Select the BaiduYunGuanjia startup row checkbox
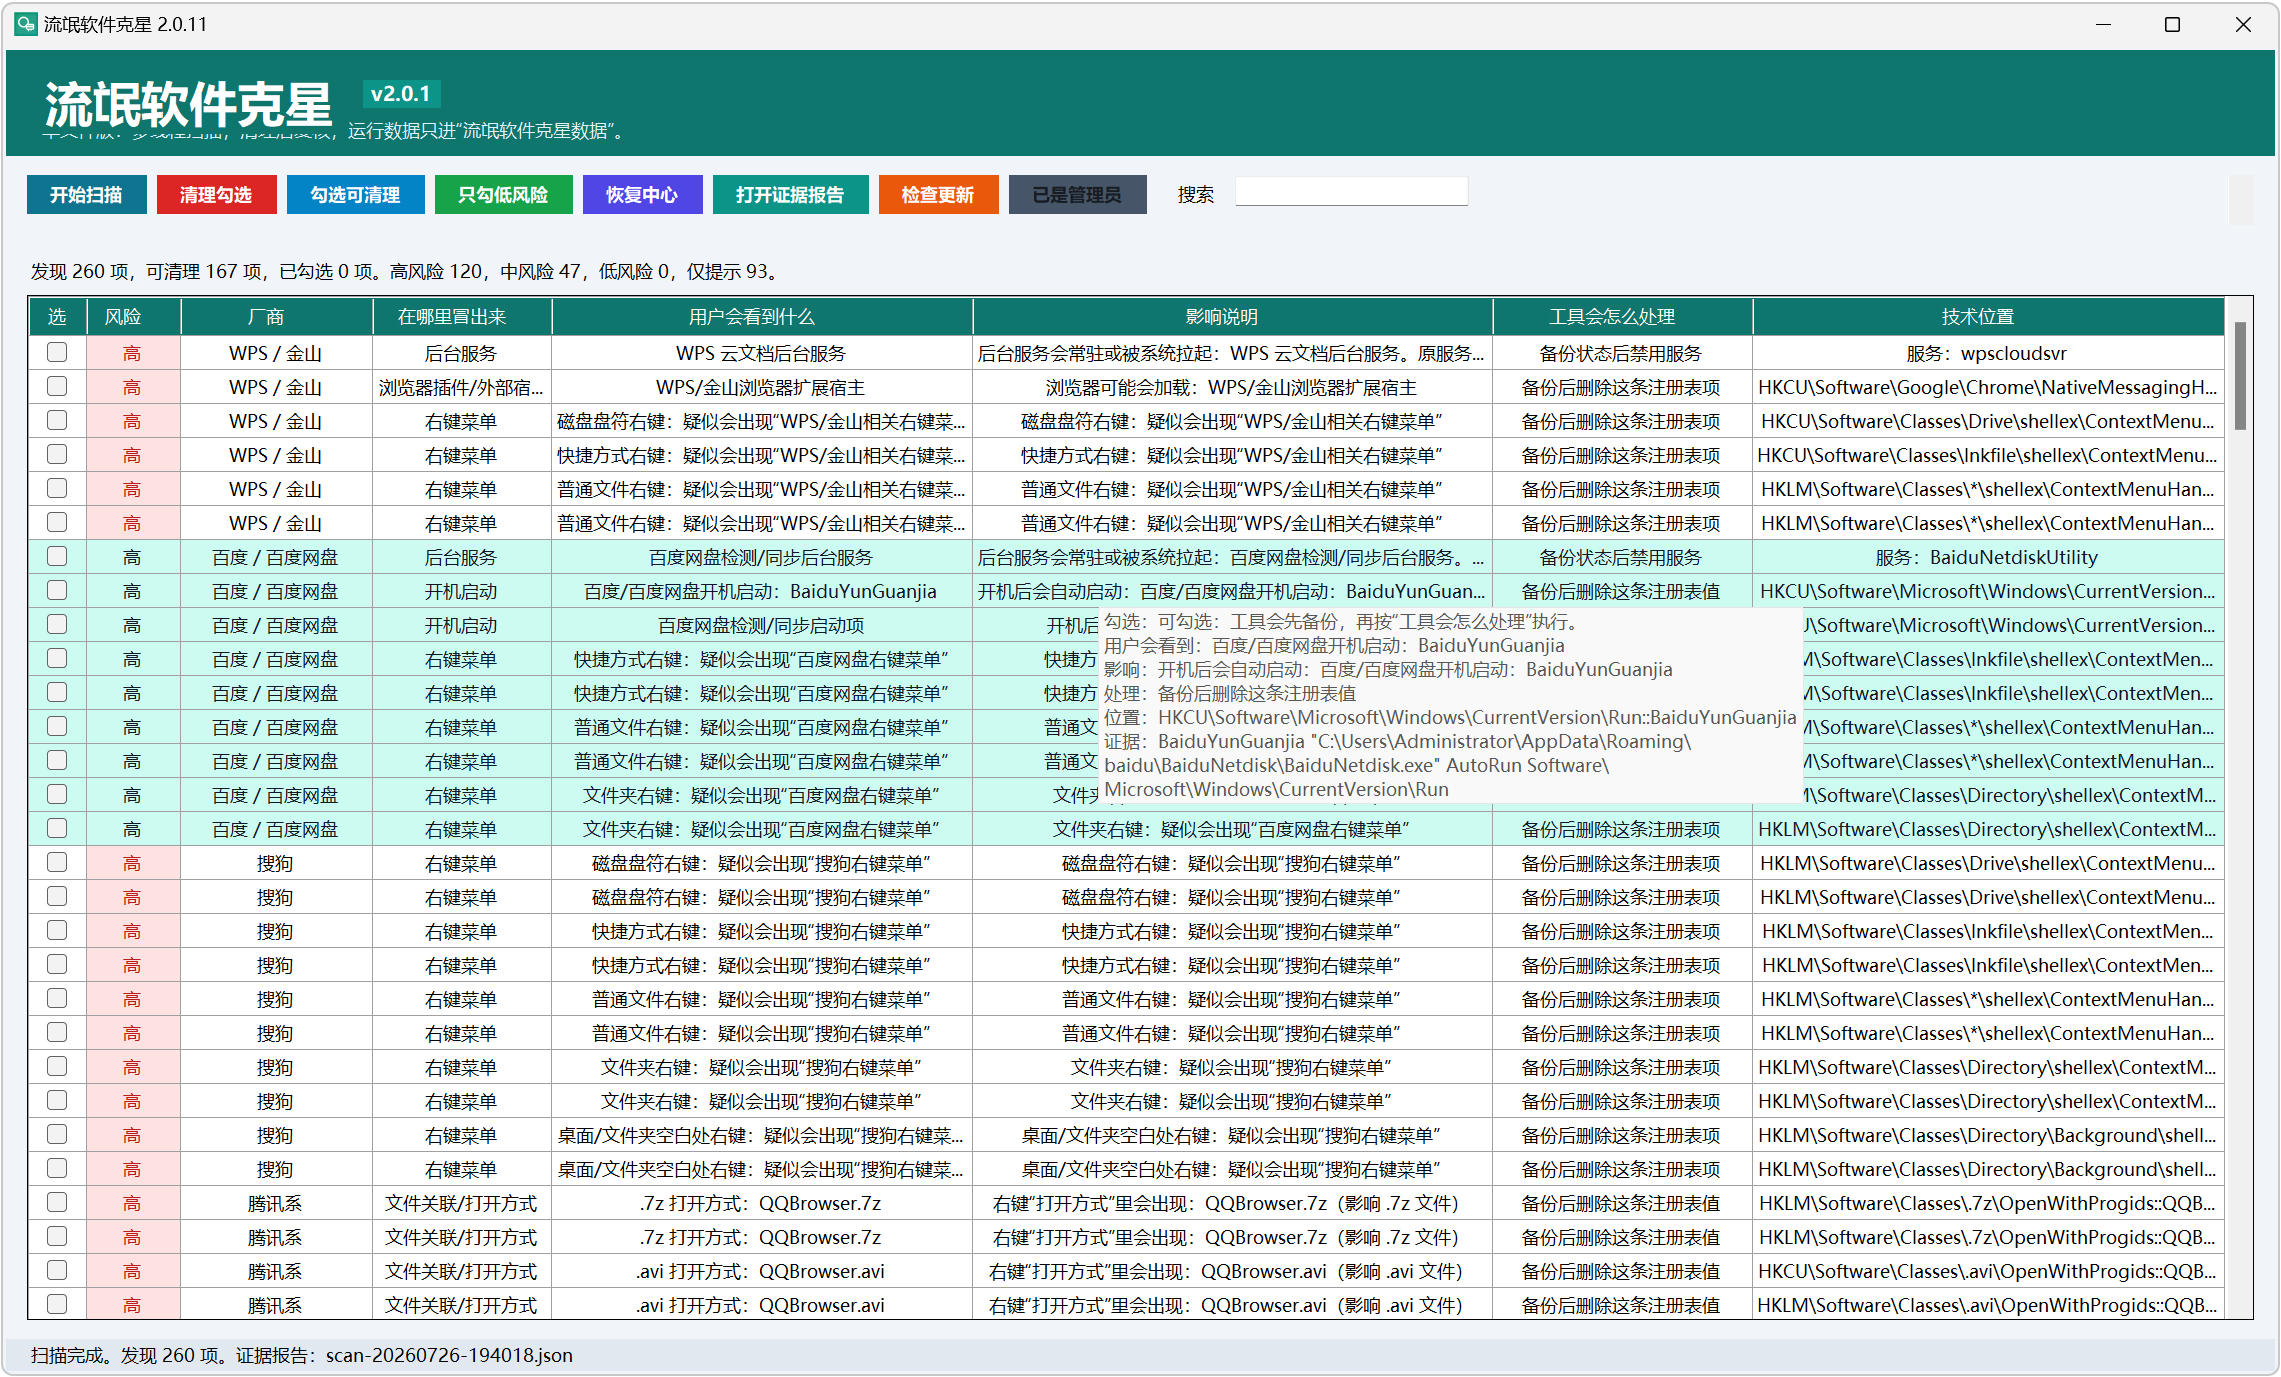 point(57,590)
